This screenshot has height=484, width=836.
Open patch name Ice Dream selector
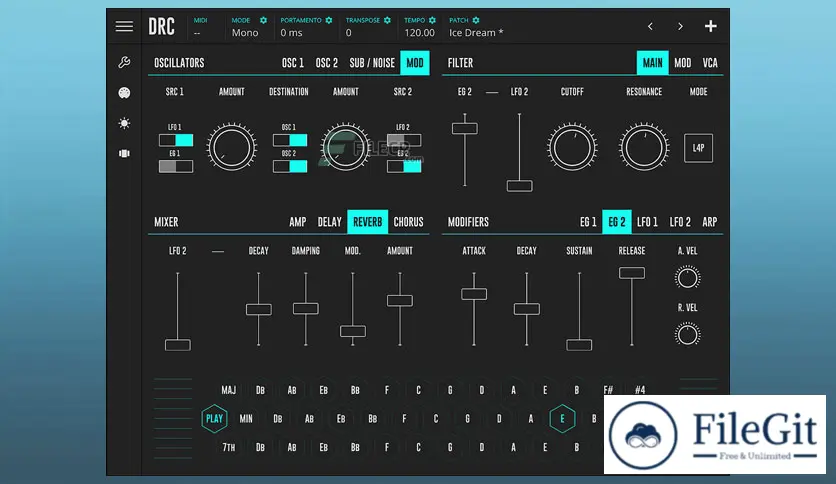tap(476, 33)
